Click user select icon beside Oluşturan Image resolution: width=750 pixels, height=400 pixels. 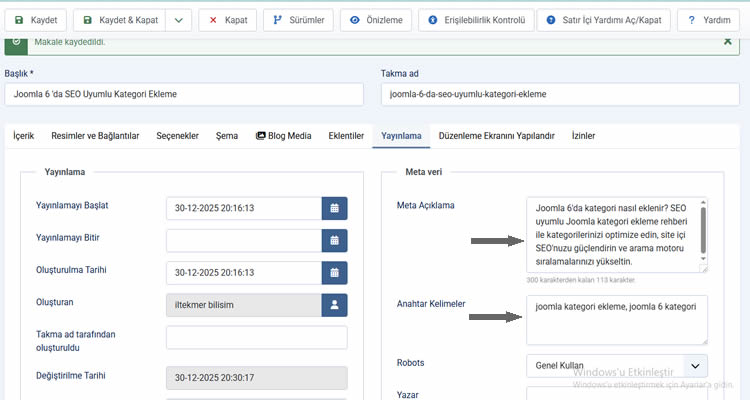[334, 305]
